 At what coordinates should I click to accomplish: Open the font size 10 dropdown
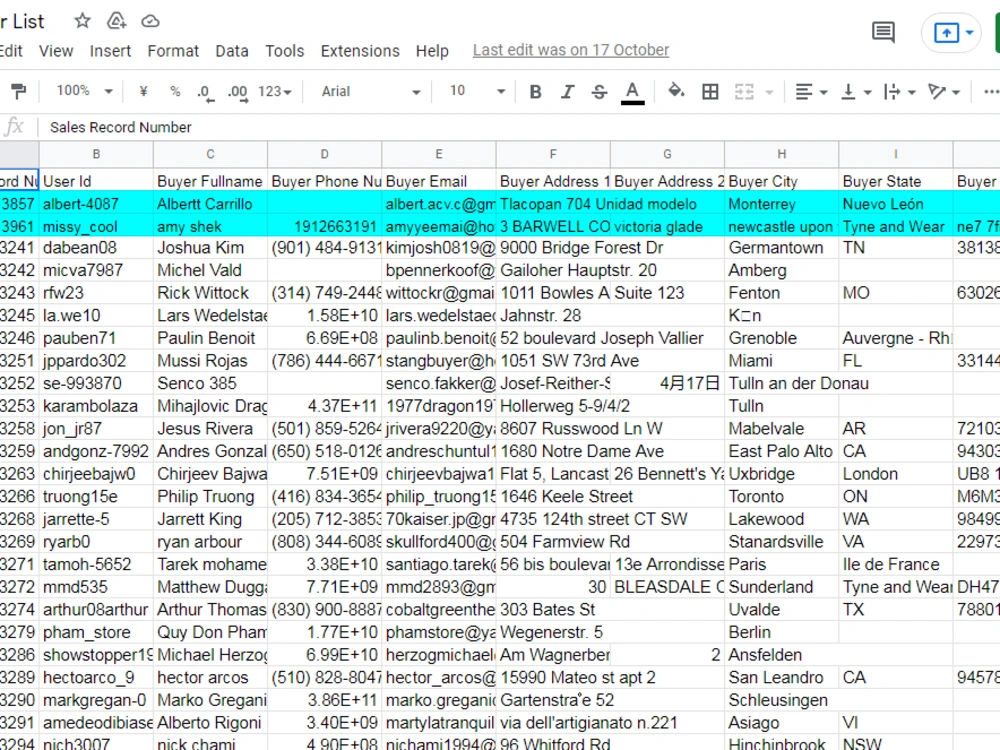(477, 91)
